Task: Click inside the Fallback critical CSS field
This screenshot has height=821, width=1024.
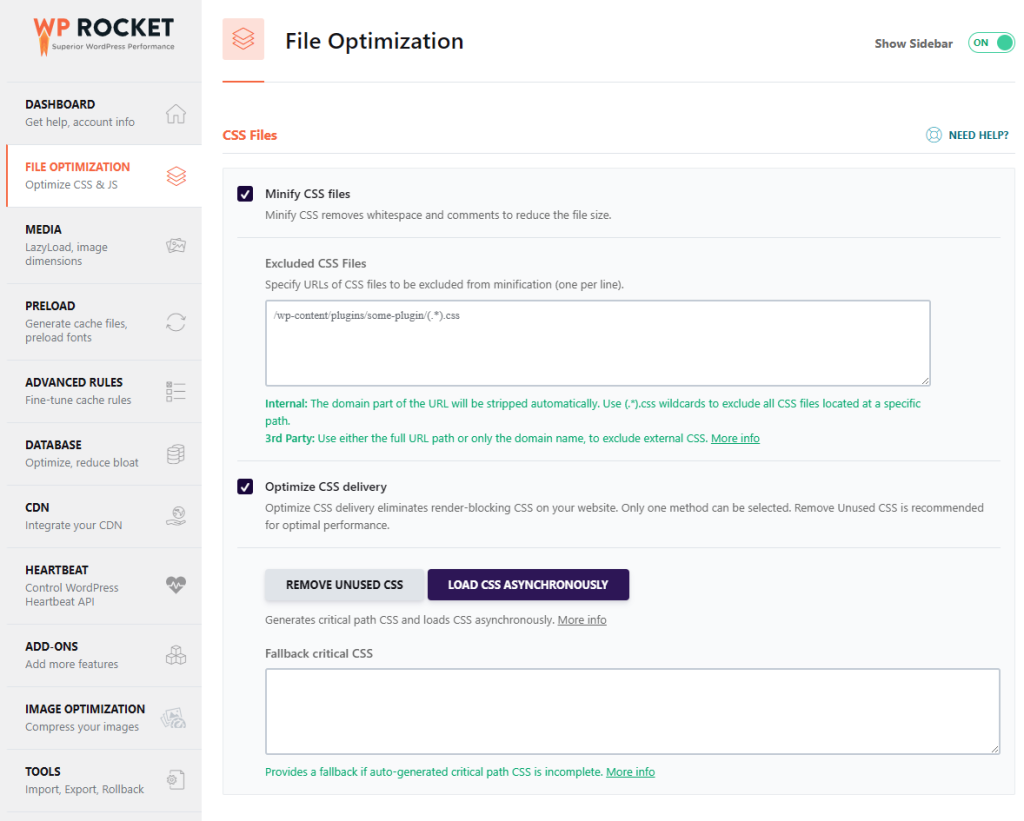Action: tap(632, 712)
